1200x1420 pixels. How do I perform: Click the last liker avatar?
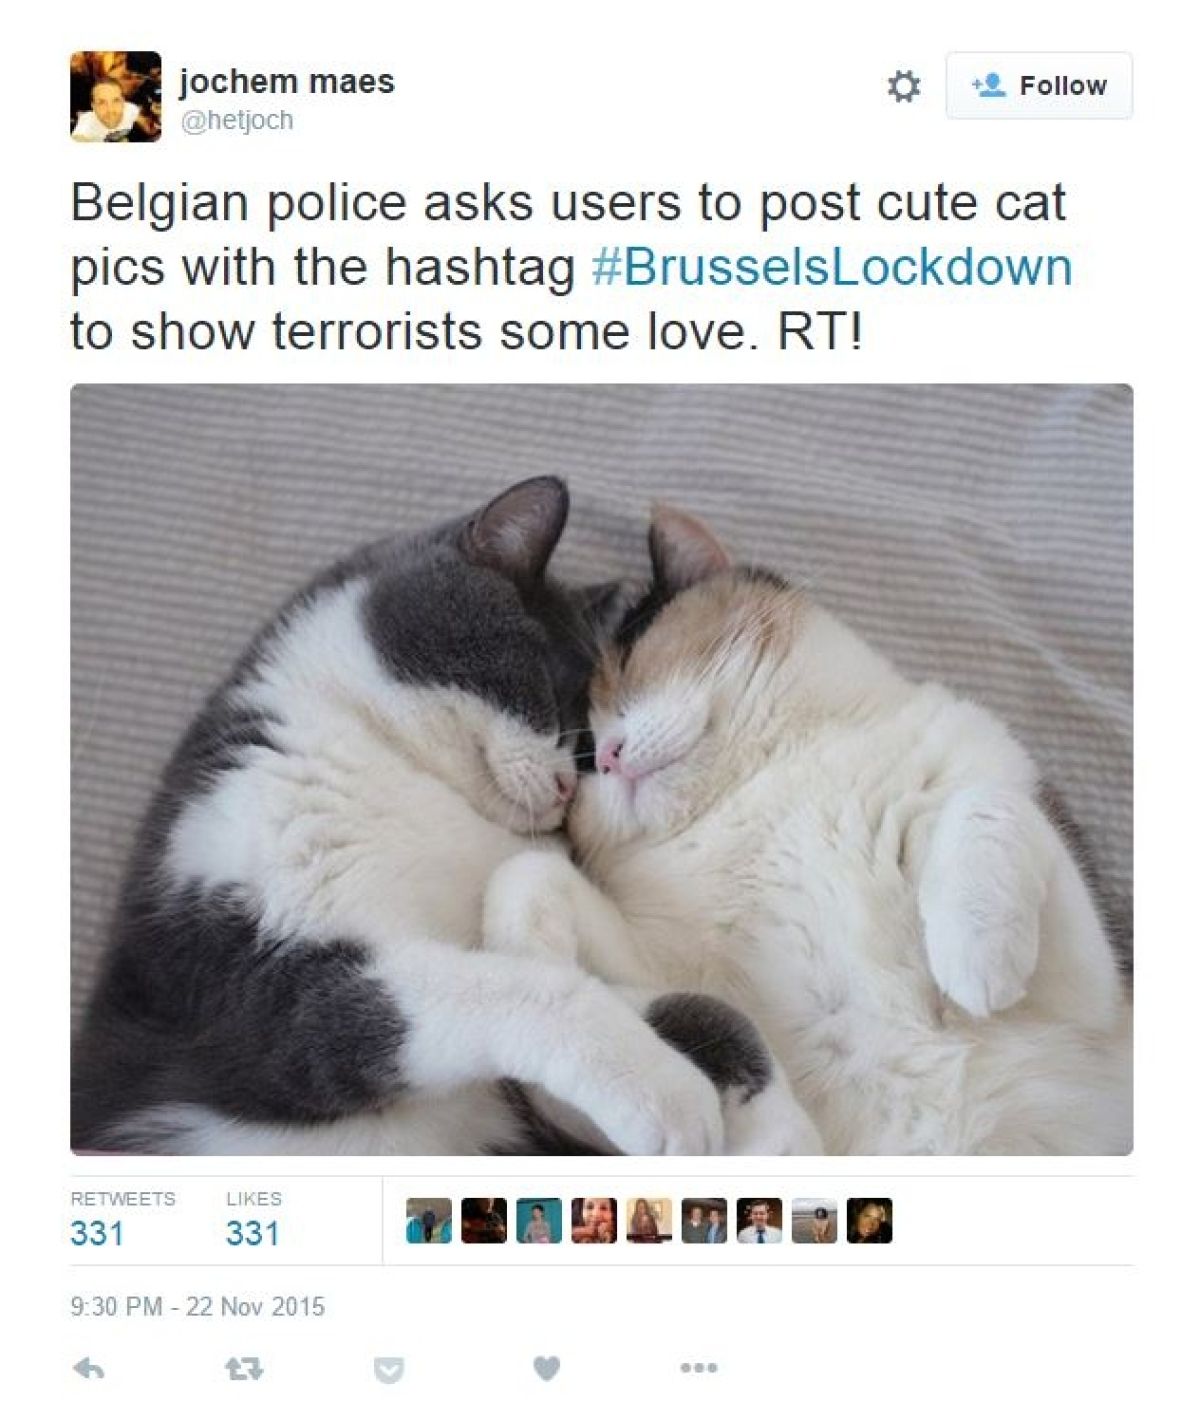869,1221
